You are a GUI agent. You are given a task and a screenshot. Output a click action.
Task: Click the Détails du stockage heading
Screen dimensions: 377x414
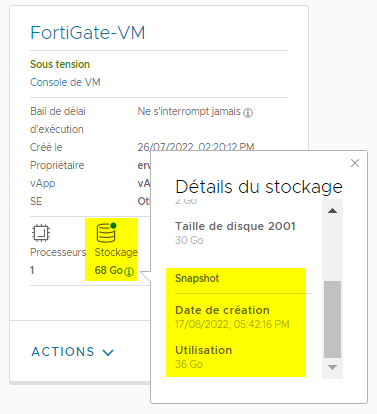pos(259,187)
